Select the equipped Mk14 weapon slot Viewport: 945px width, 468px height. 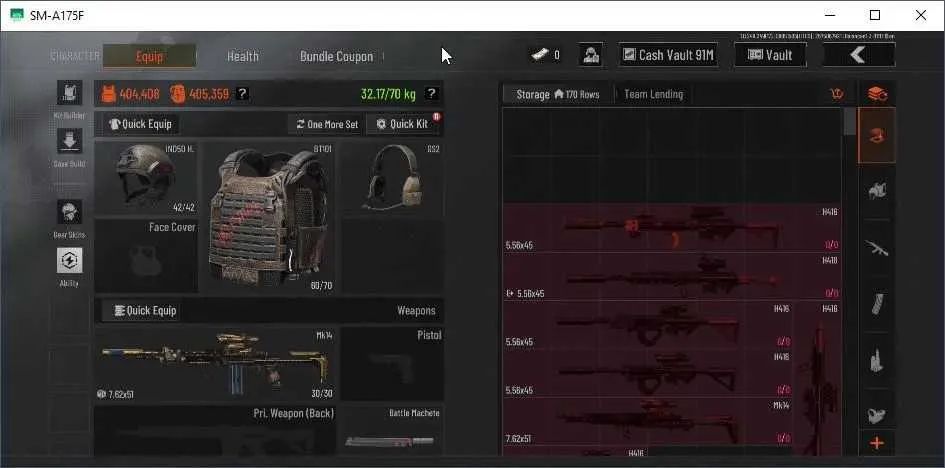[x=216, y=364]
